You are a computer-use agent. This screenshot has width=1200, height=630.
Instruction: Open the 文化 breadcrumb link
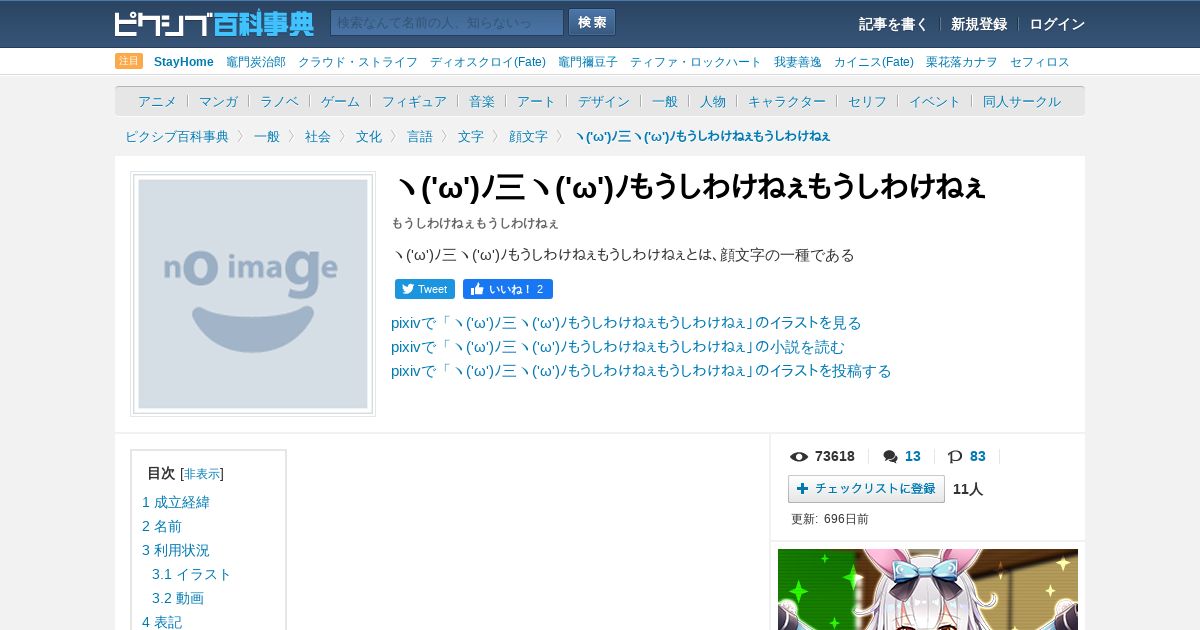[x=369, y=136]
